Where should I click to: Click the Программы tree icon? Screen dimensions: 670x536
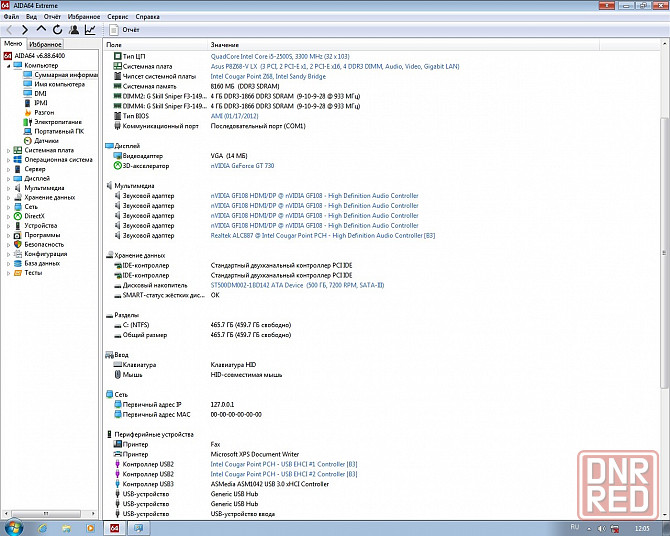[x=18, y=235]
